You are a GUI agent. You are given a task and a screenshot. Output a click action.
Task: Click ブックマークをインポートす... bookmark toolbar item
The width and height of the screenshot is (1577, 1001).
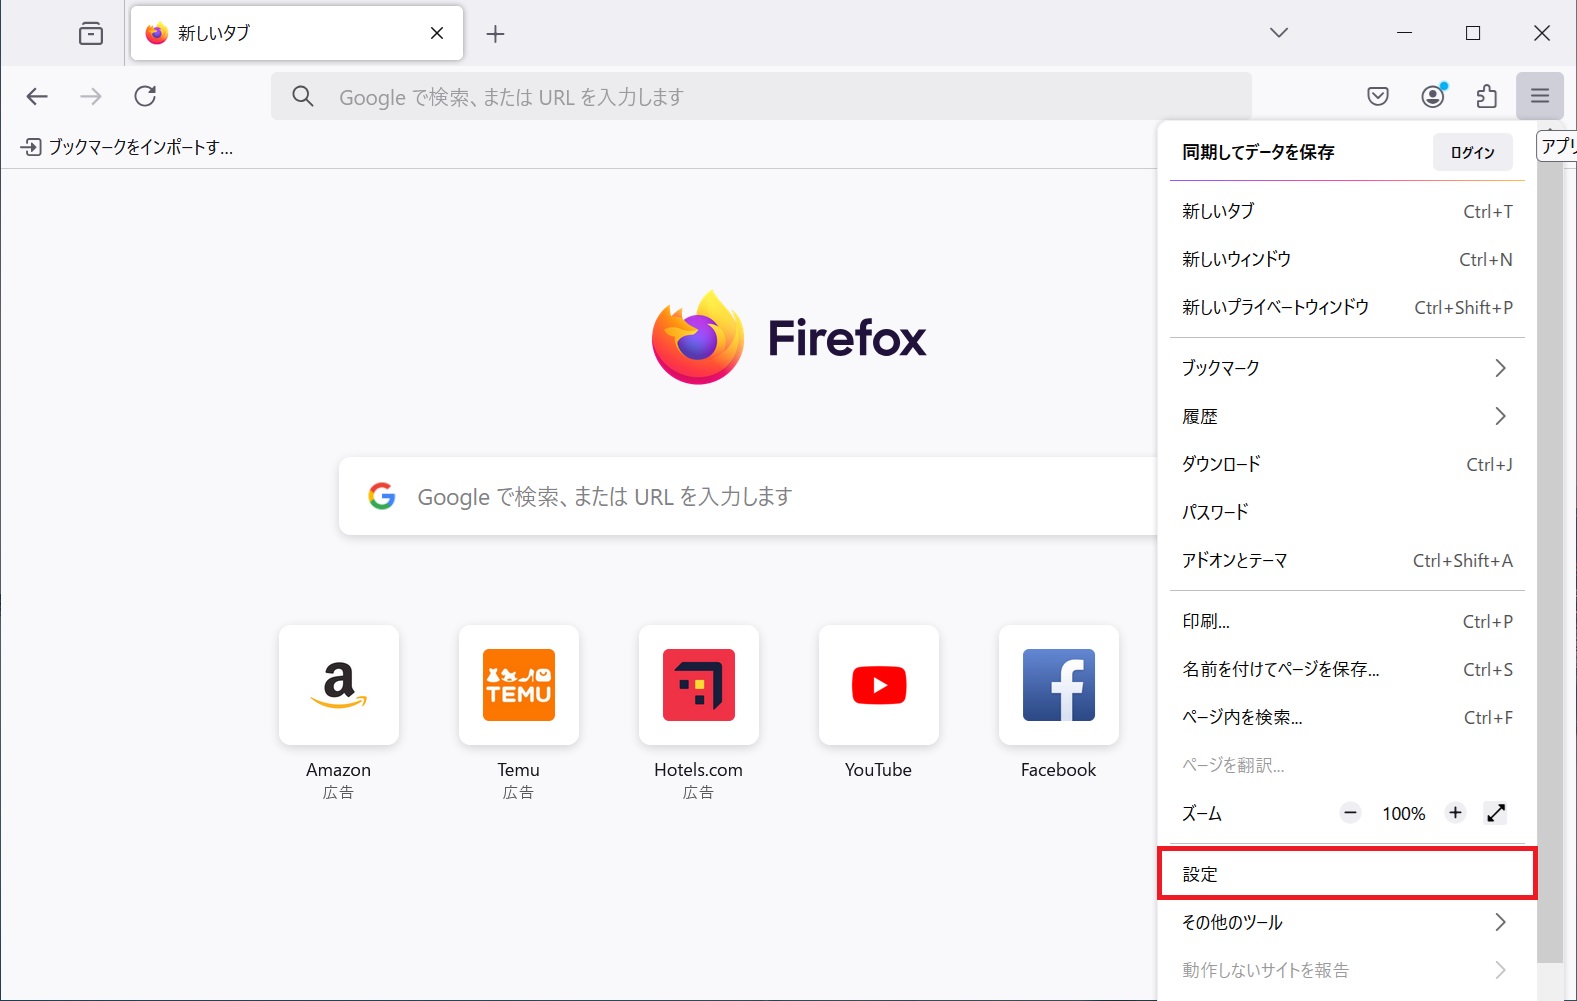click(127, 147)
